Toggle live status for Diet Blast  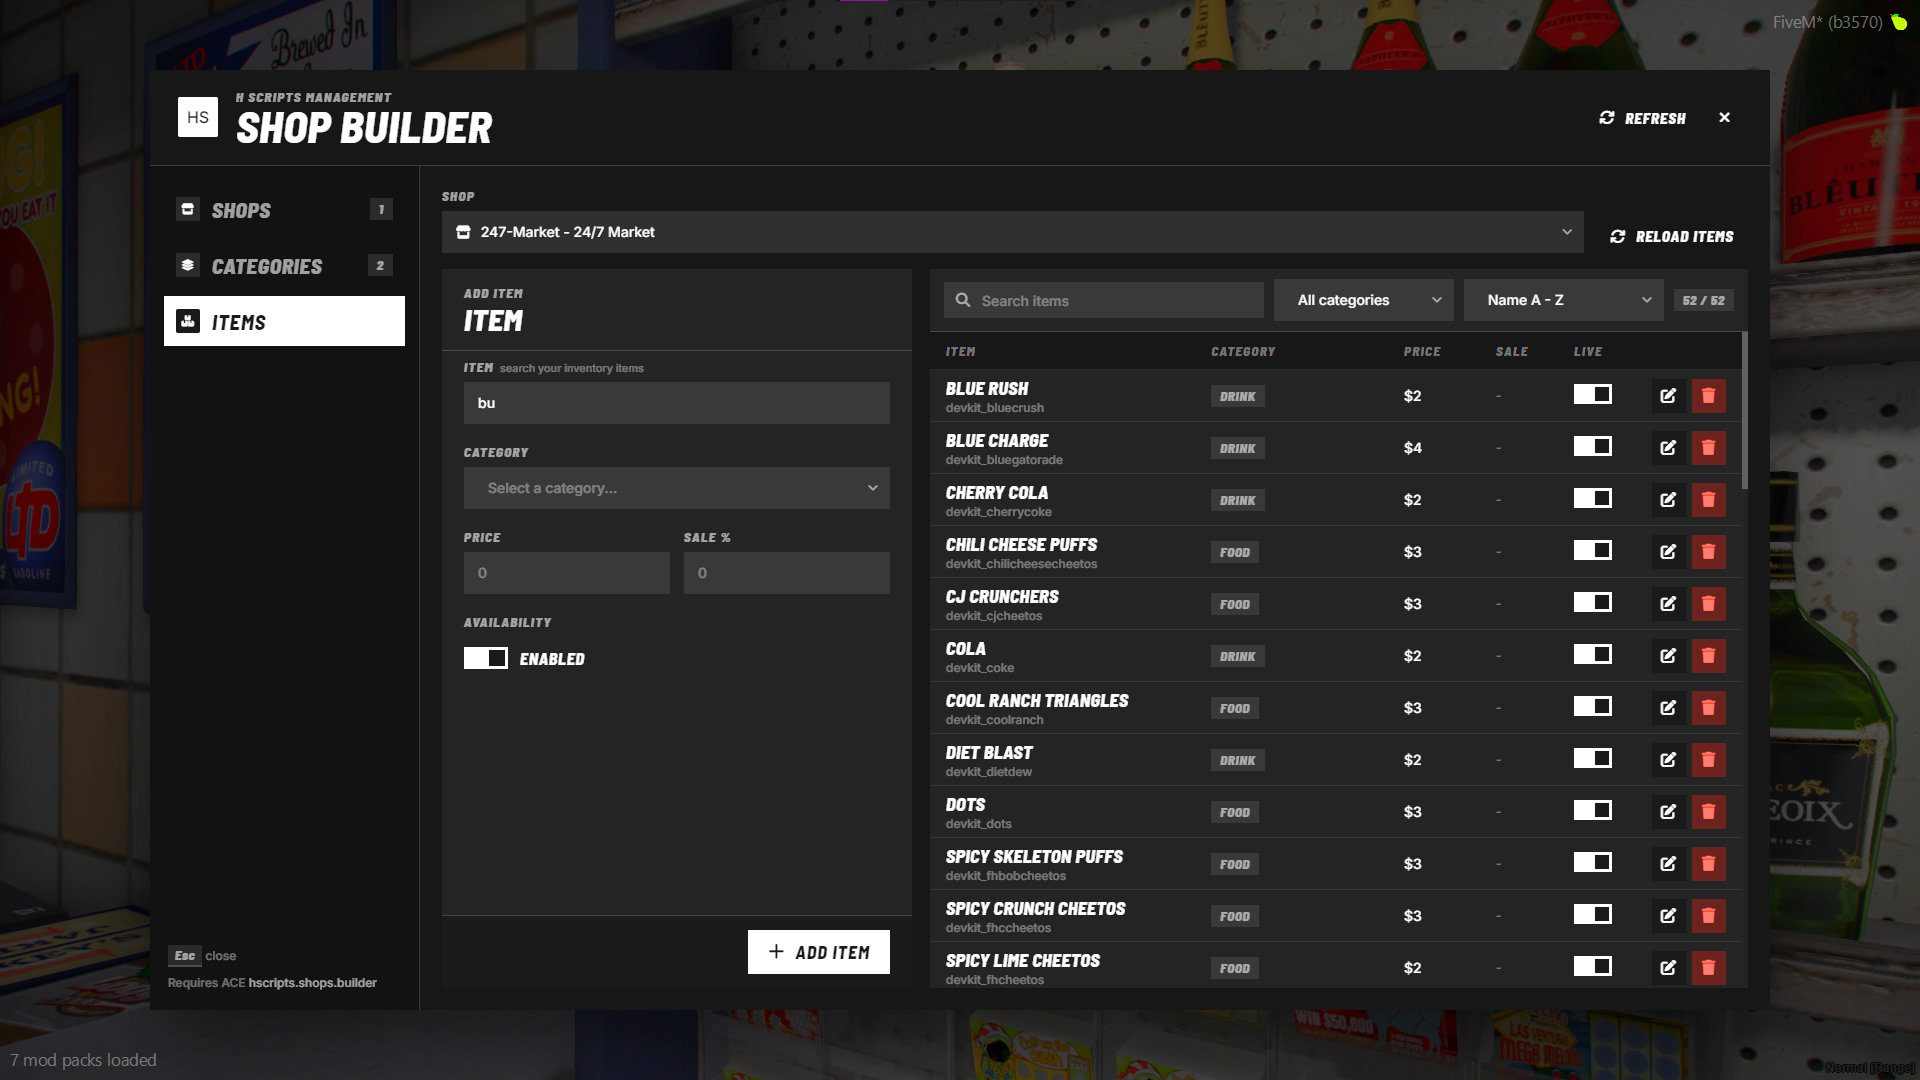pyautogui.click(x=1593, y=759)
